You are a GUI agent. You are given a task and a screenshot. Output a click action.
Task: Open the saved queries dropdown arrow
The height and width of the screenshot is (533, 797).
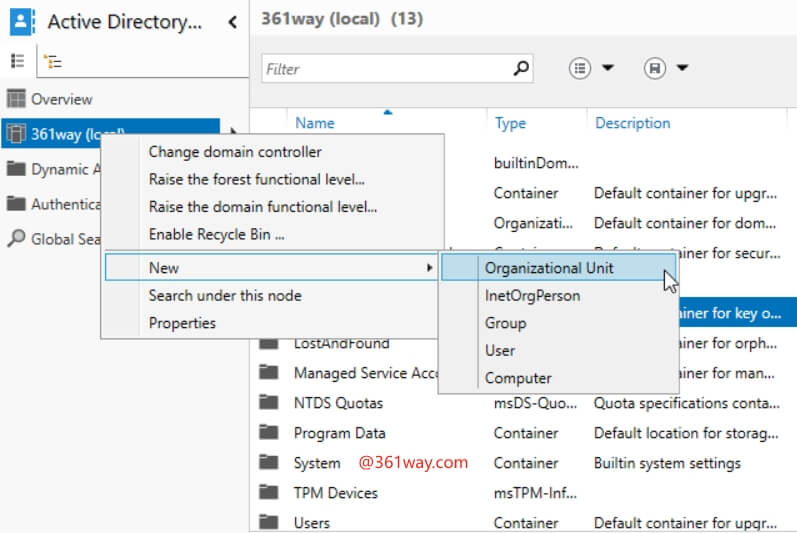(682, 68)
